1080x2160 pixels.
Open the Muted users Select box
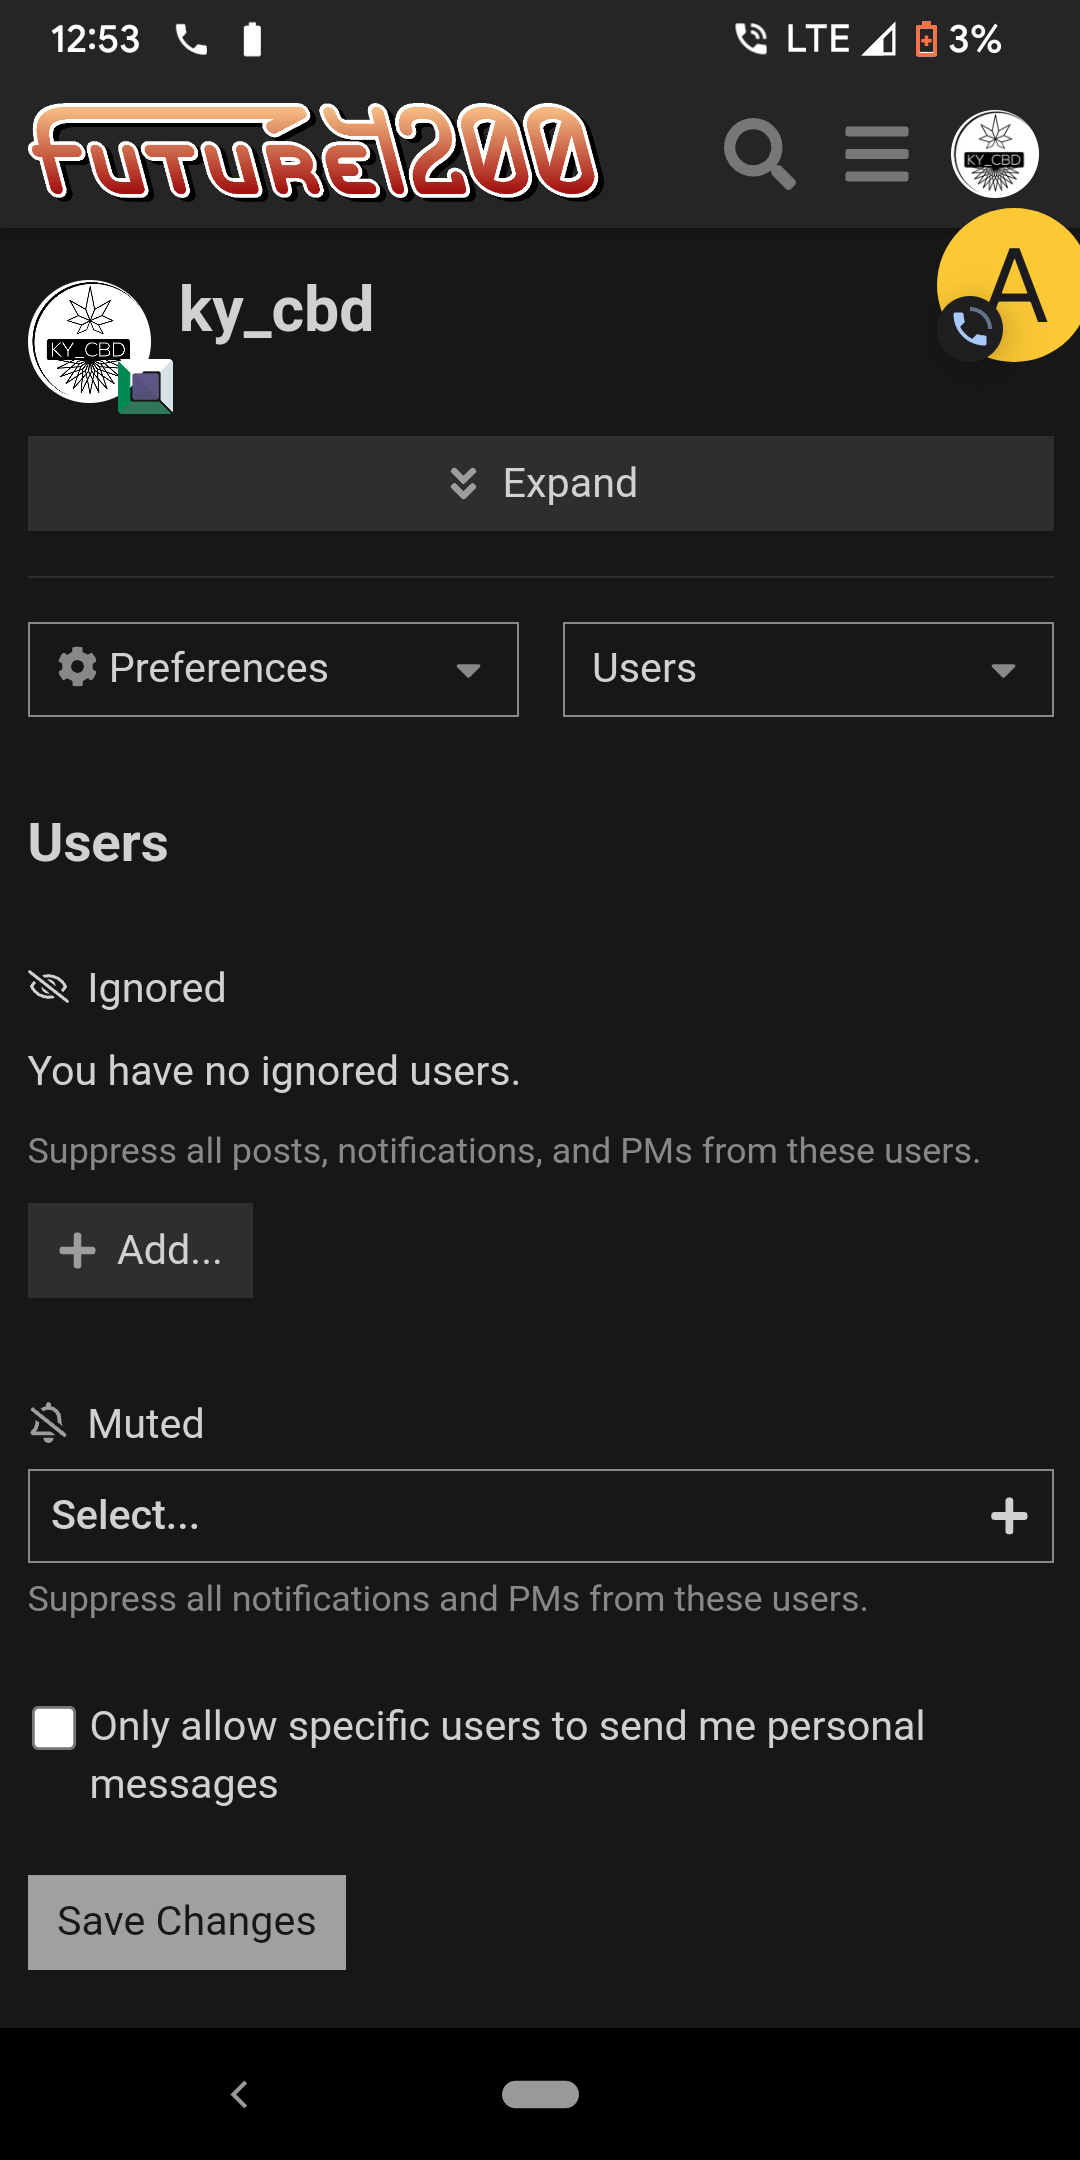click(x=500, y=1516)
